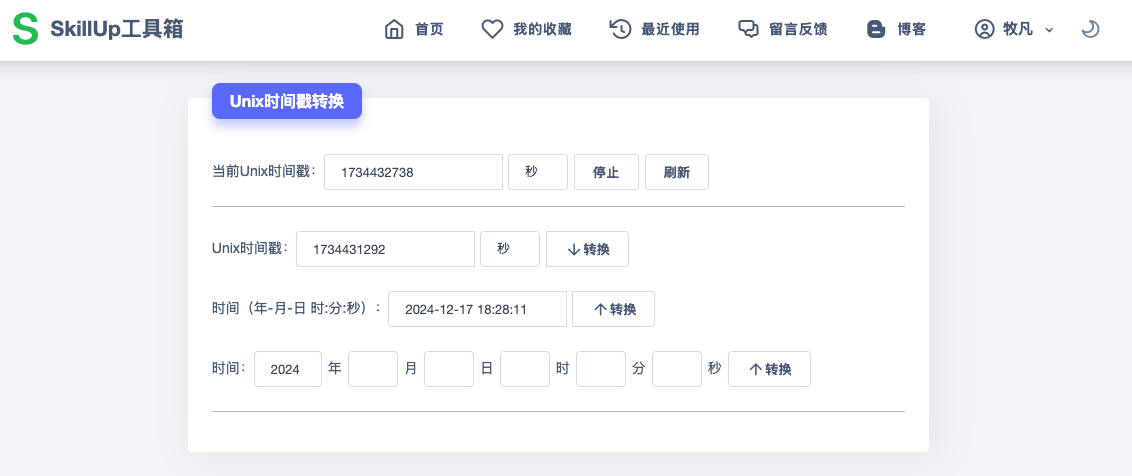Click the 停止 button
The height and width of the screenshot is (476, 1132).
click(606, 172)
